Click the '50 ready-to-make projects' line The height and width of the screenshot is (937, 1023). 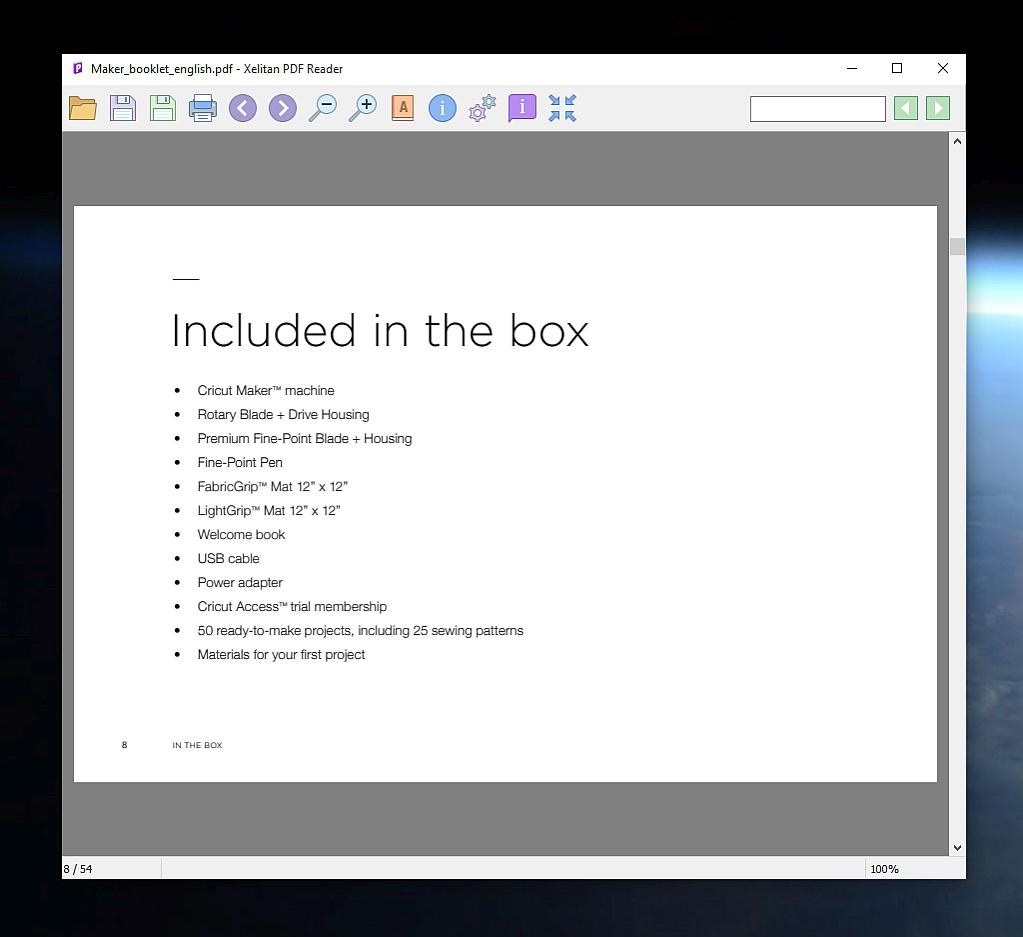coord(360,631)
